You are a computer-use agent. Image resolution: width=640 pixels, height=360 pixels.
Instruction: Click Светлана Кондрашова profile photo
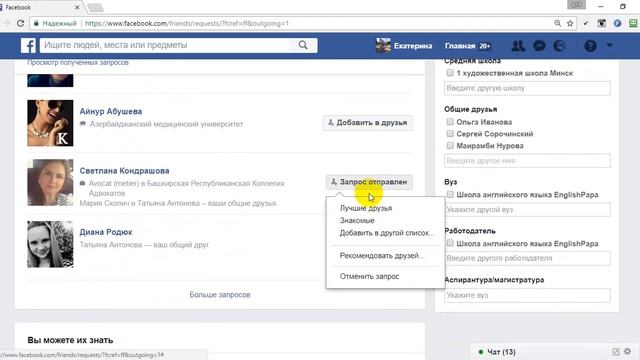(50, 182)
